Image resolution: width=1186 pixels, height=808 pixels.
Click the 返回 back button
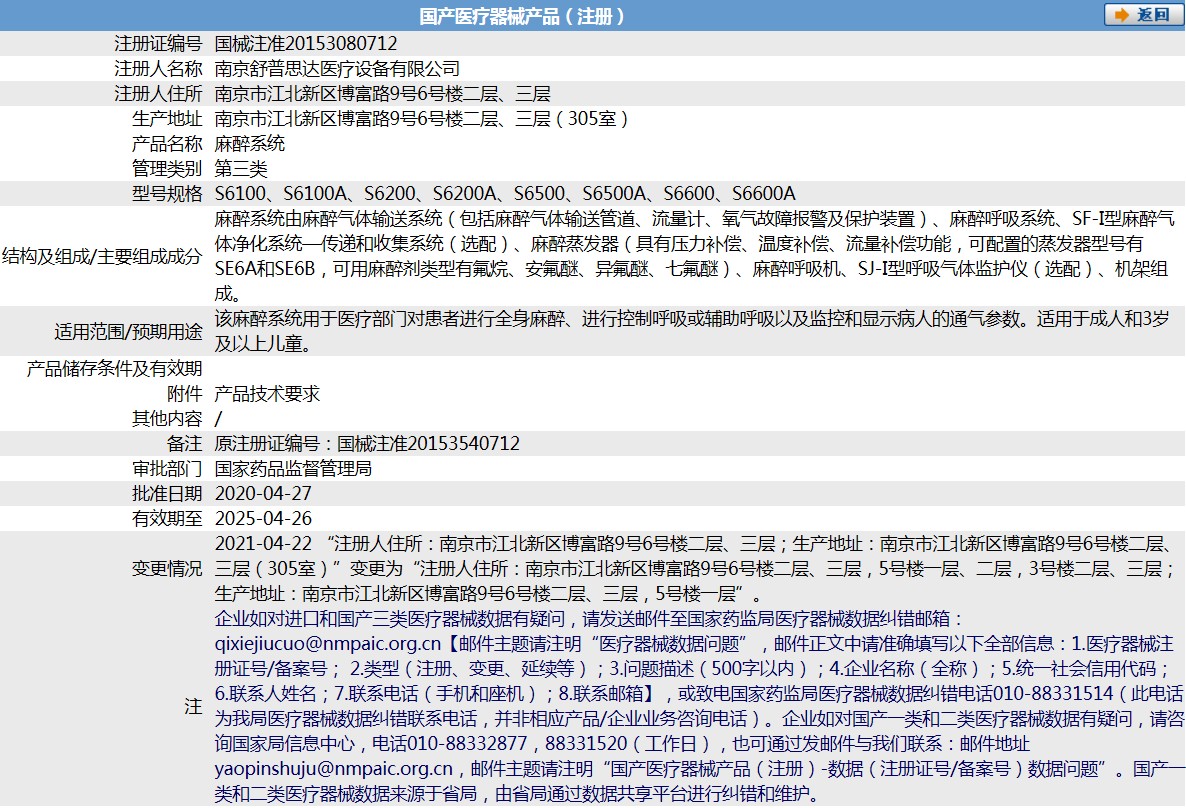point(1144,14)
